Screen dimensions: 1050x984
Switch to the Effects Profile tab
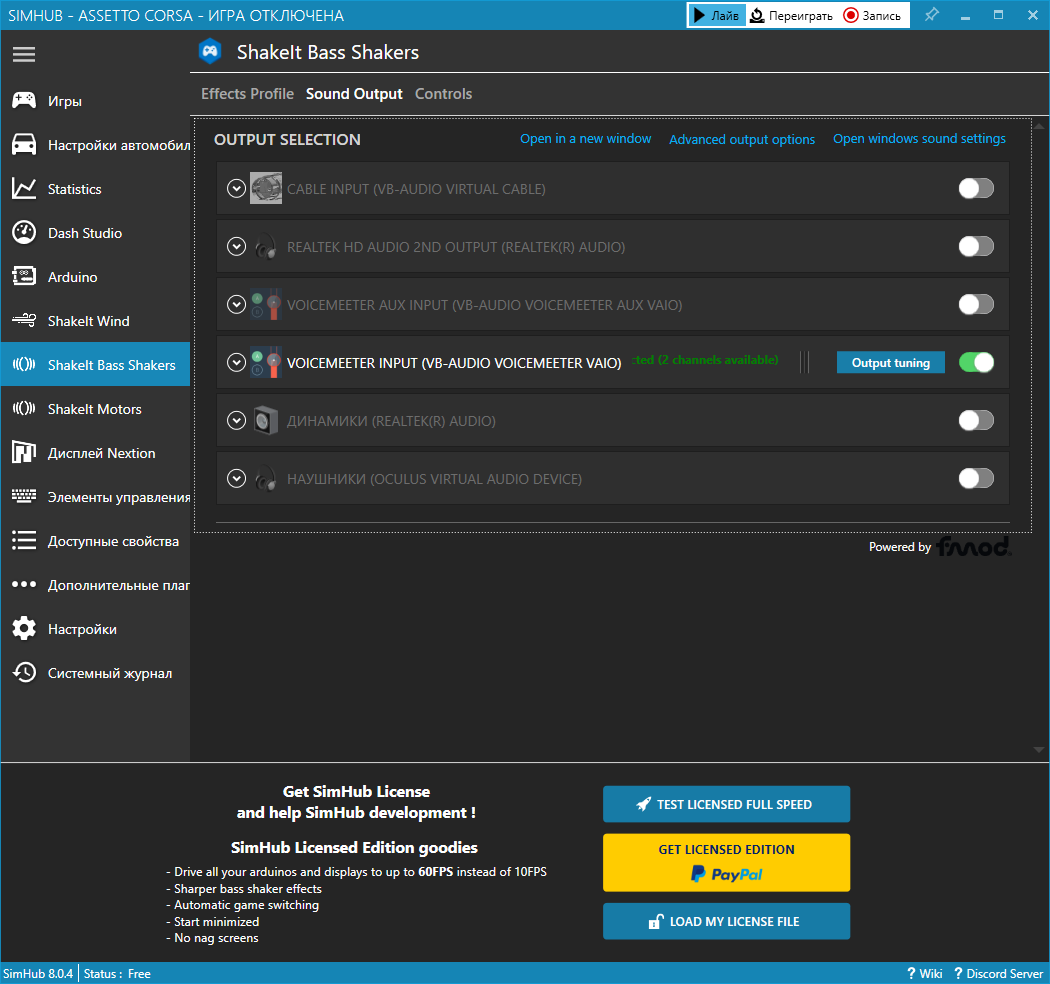247,94
